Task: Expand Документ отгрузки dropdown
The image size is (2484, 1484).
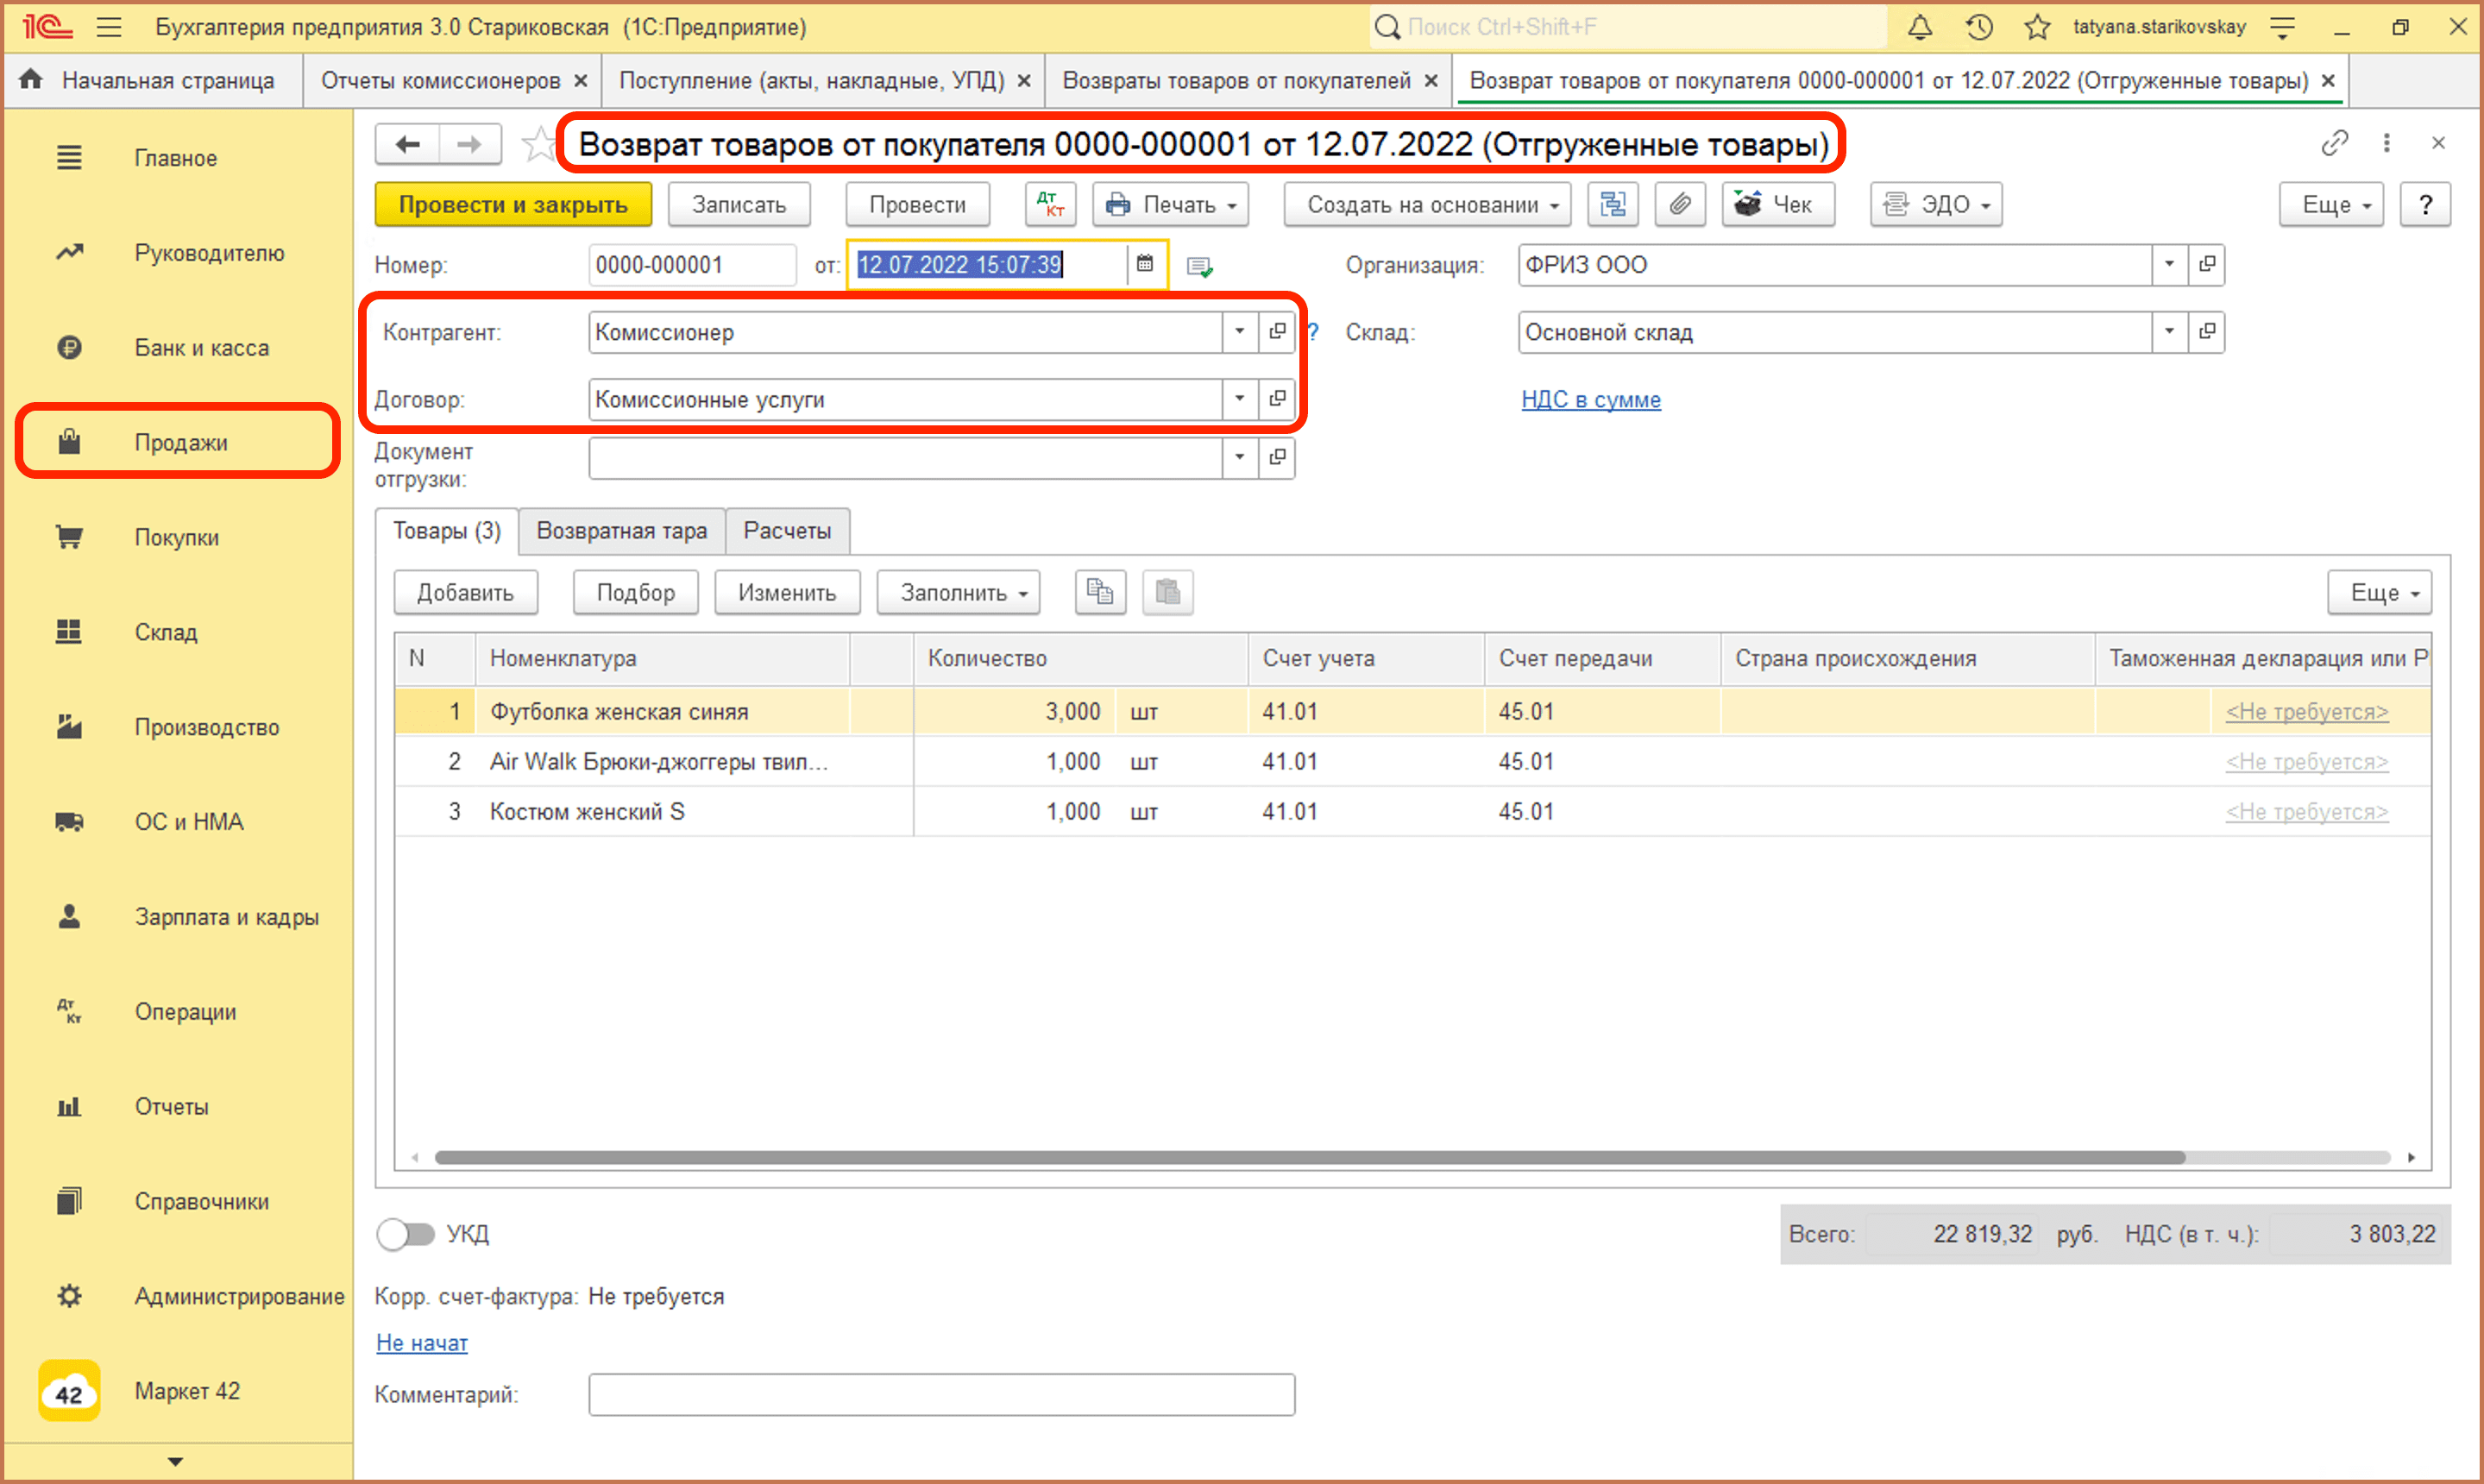Action: [x=1240, y=458]
